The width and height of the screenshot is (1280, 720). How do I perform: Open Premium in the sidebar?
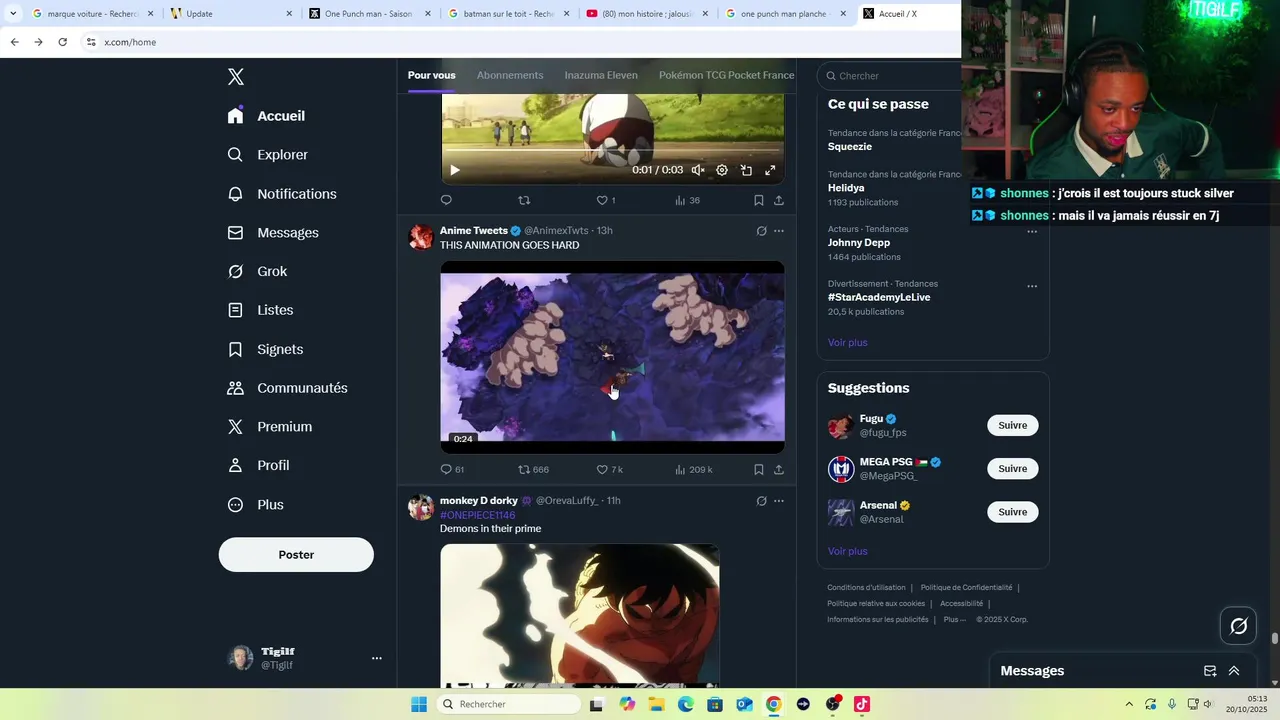pyautogui.click(x=270, y=427)
